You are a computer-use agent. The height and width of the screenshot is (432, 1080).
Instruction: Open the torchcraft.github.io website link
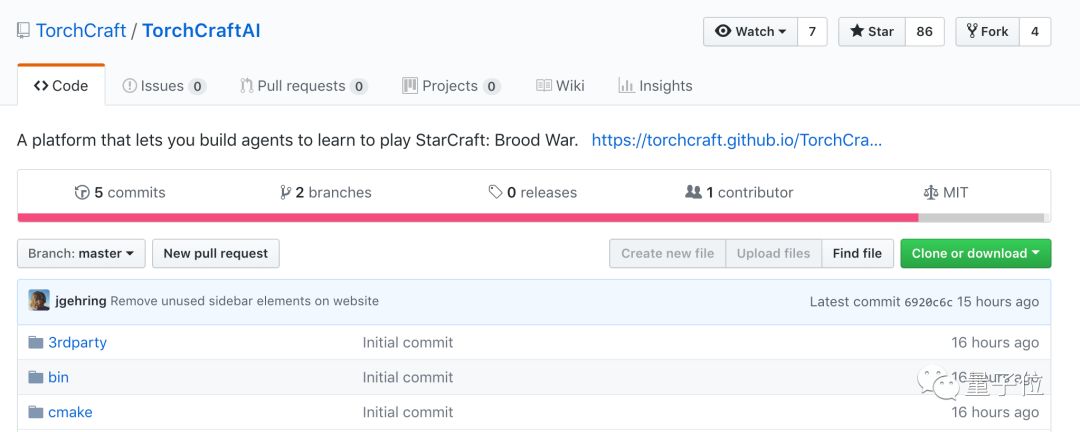coord(736,141)
